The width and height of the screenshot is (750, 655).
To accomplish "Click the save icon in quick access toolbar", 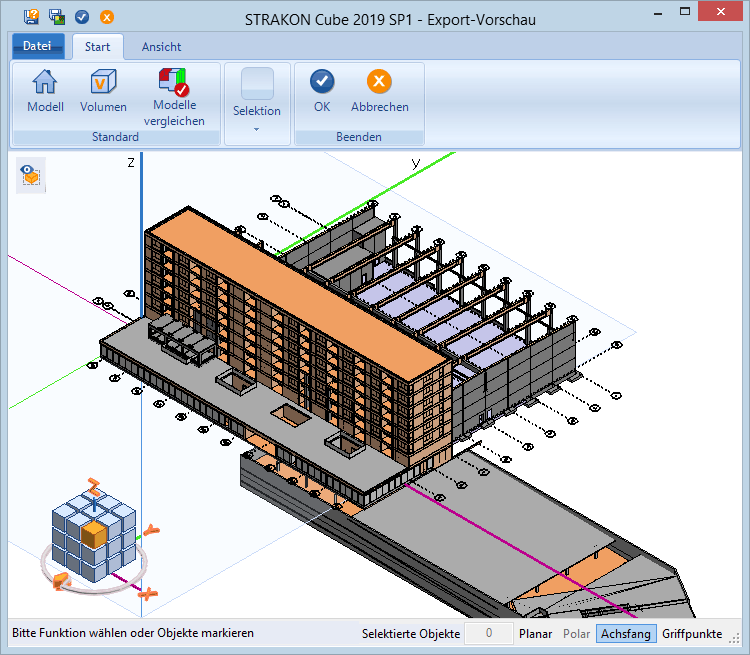I will pos(57,17).
